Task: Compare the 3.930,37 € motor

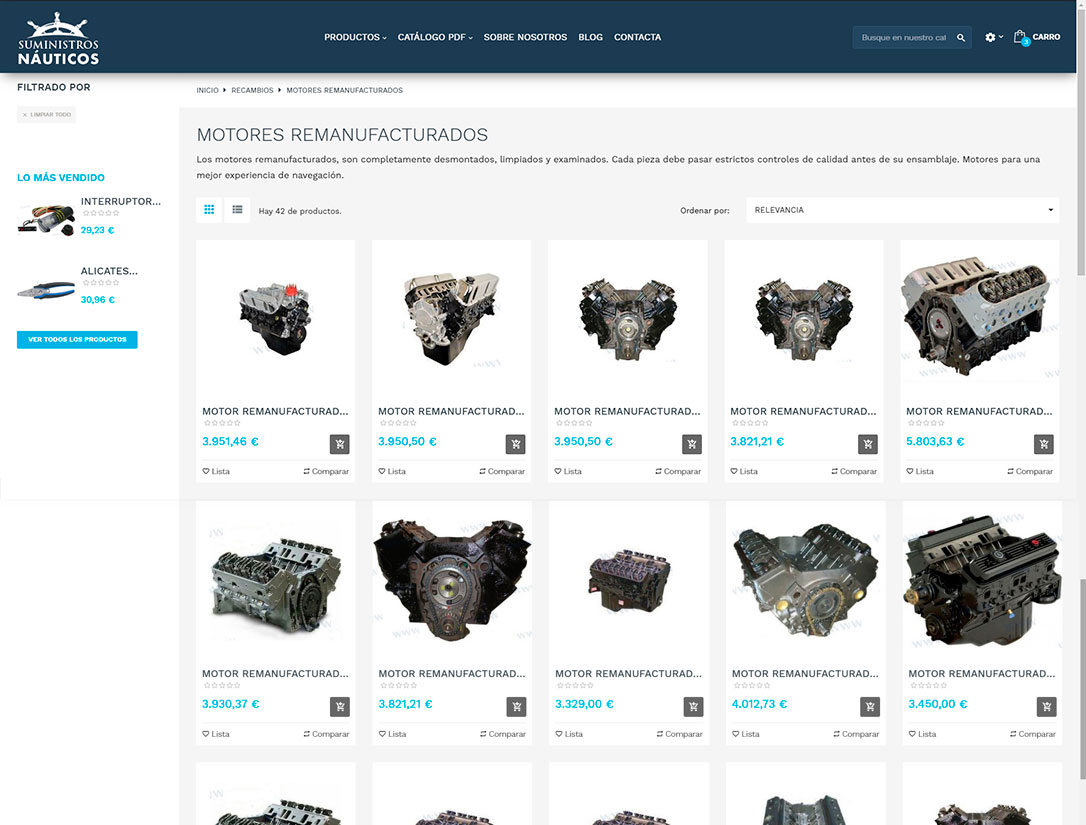Action: [326, 734]
